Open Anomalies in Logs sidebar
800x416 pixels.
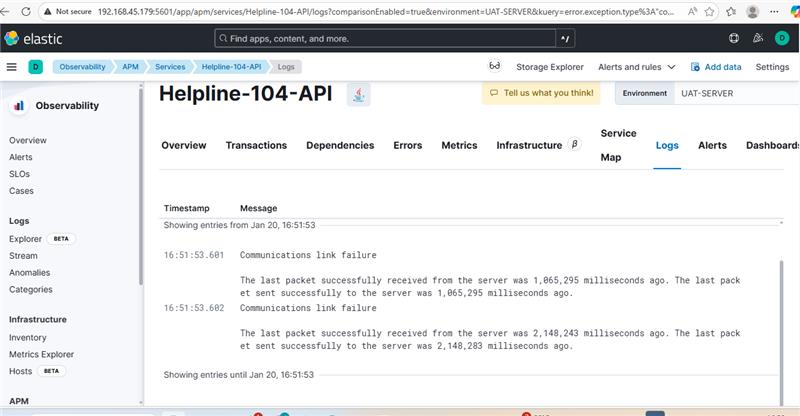29,272
